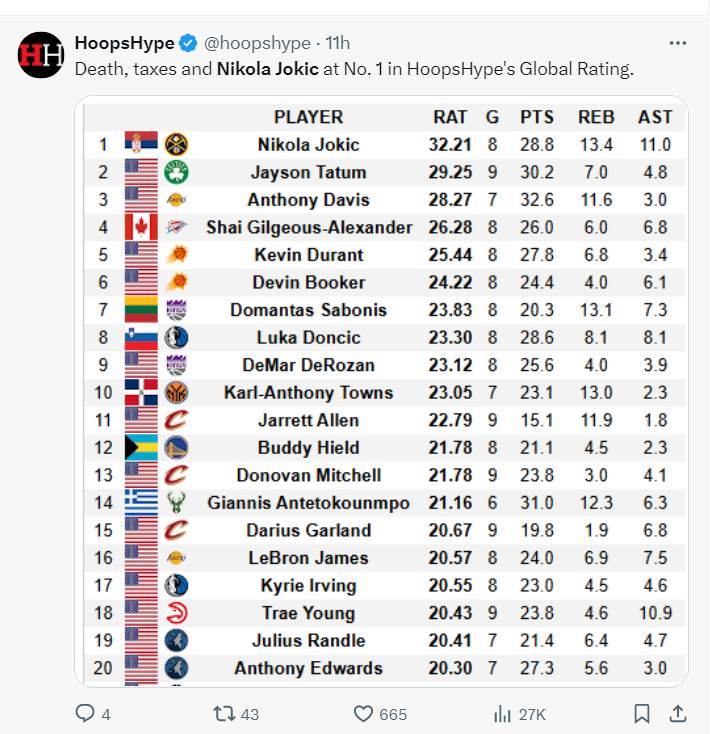Click the Denver Nuggets logo by Jokic
710x734 pixels.
pyautogui.click(x=176, y=144)
